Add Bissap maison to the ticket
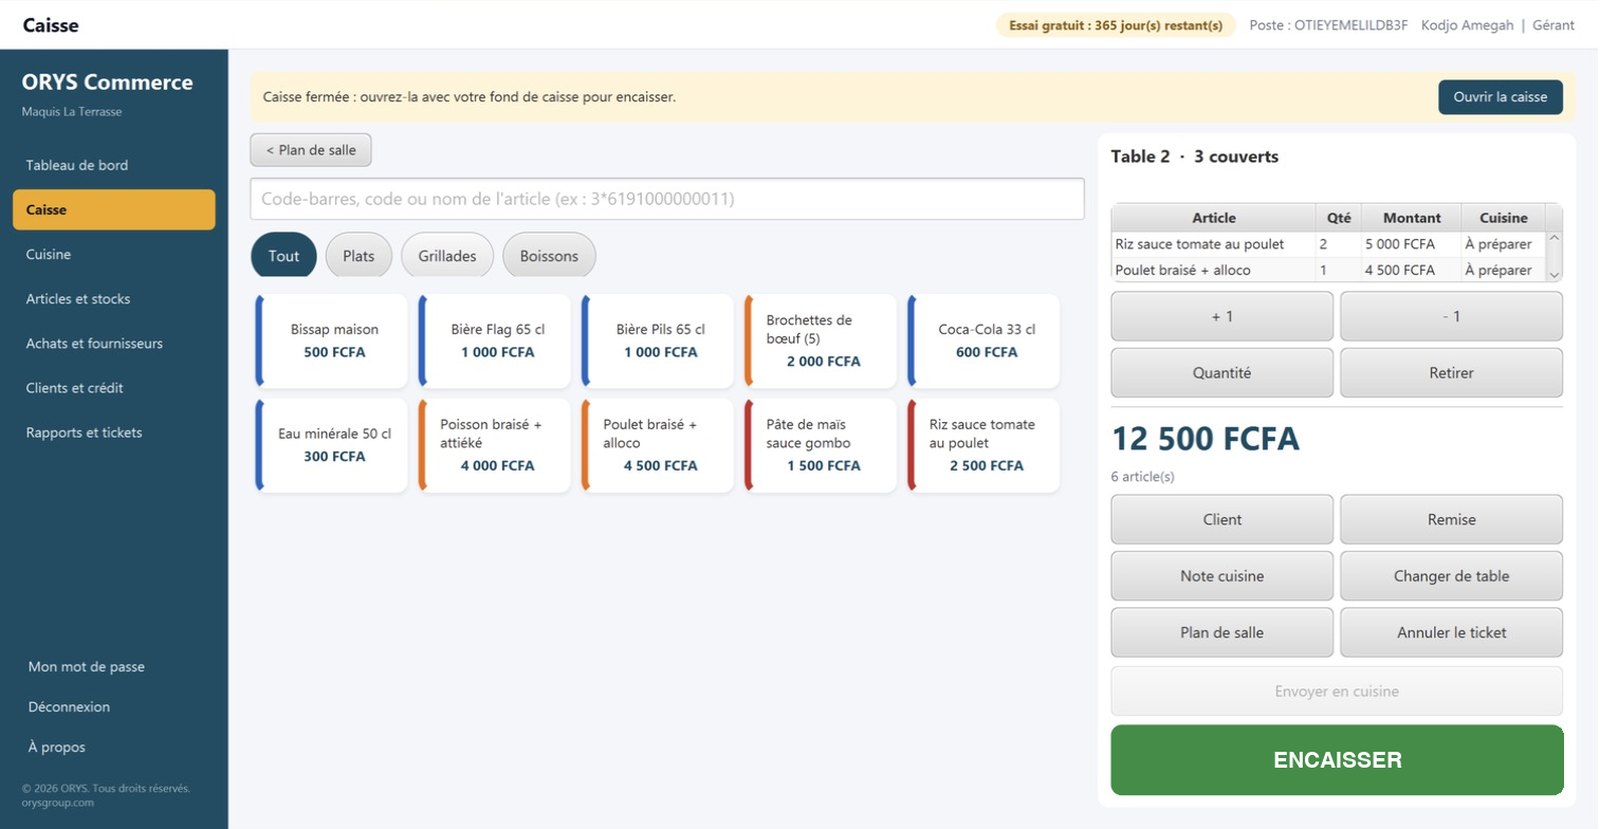 click(x=332, y=341)
